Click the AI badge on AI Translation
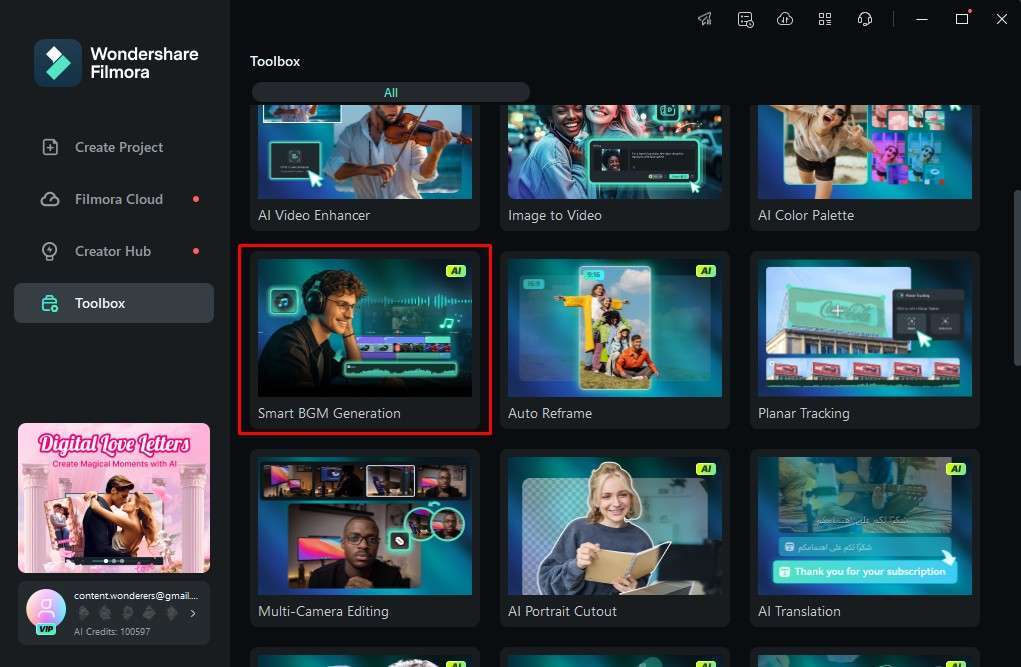Image resolution: width=1021 pixels, height=667 pixels. pos(956,469)
